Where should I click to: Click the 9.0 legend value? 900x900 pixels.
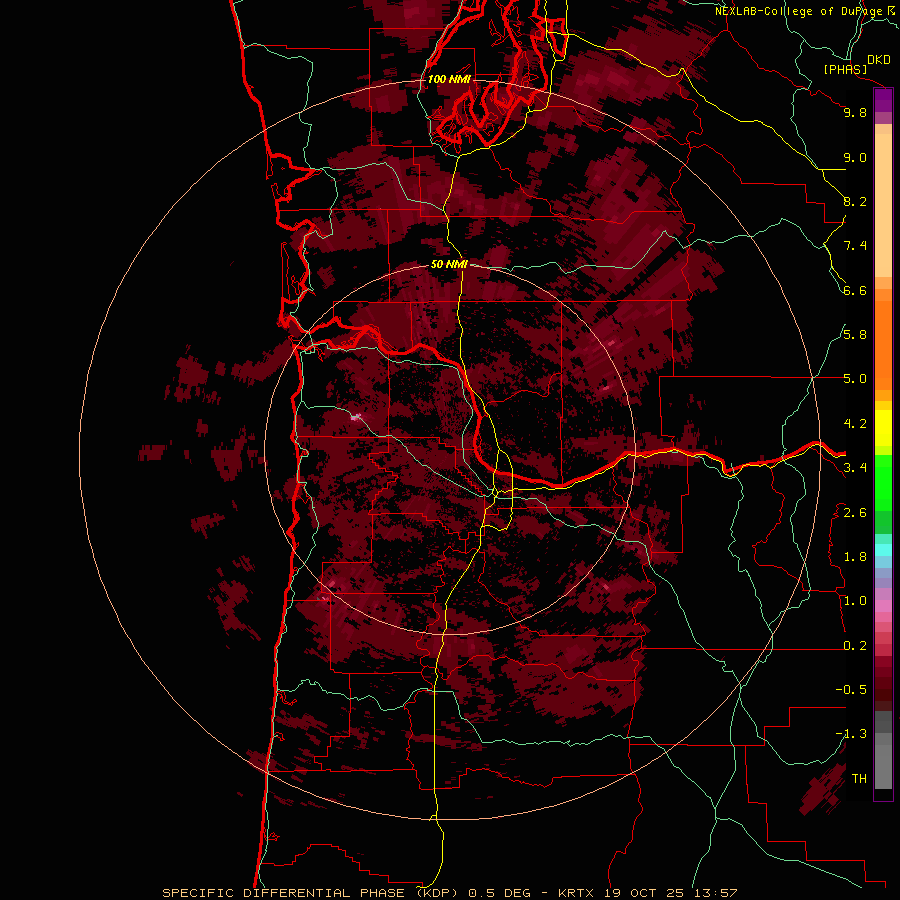click(855, 157)
